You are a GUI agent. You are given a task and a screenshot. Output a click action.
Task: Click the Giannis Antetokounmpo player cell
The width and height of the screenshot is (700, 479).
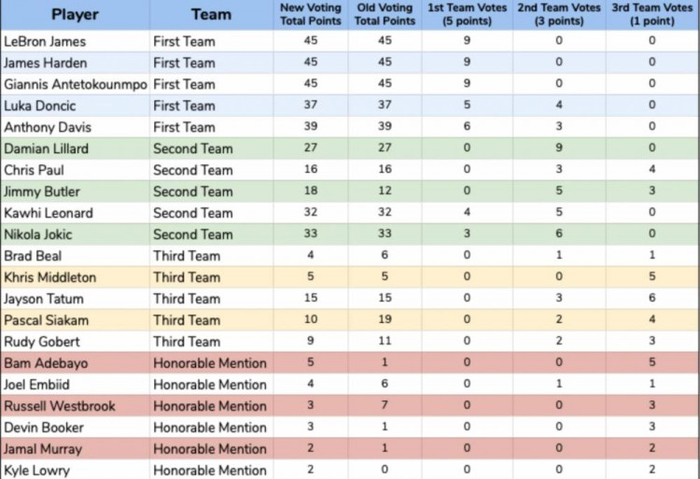[74, 85]
